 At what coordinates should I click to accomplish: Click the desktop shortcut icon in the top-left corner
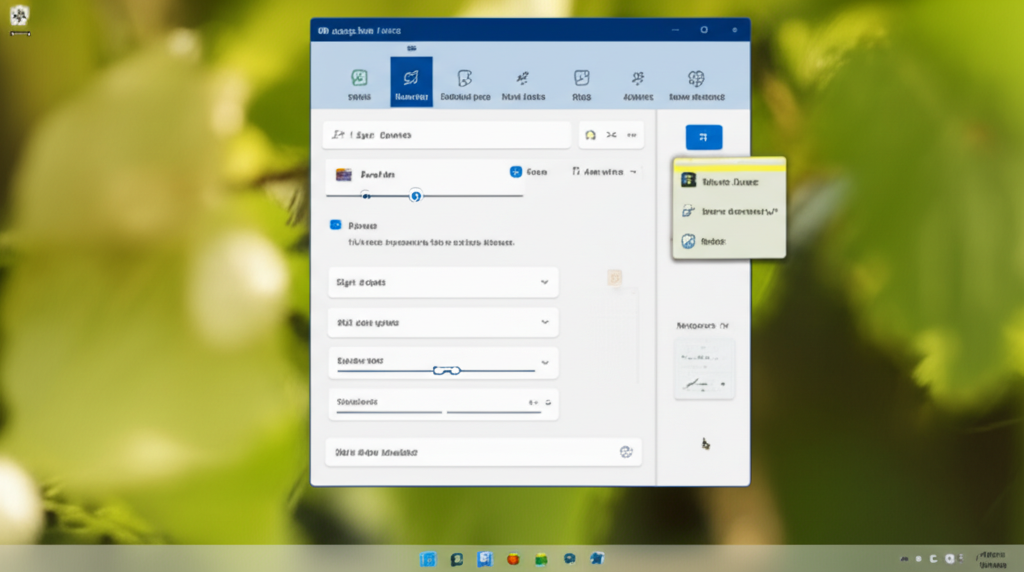click(x=19, y=17)
